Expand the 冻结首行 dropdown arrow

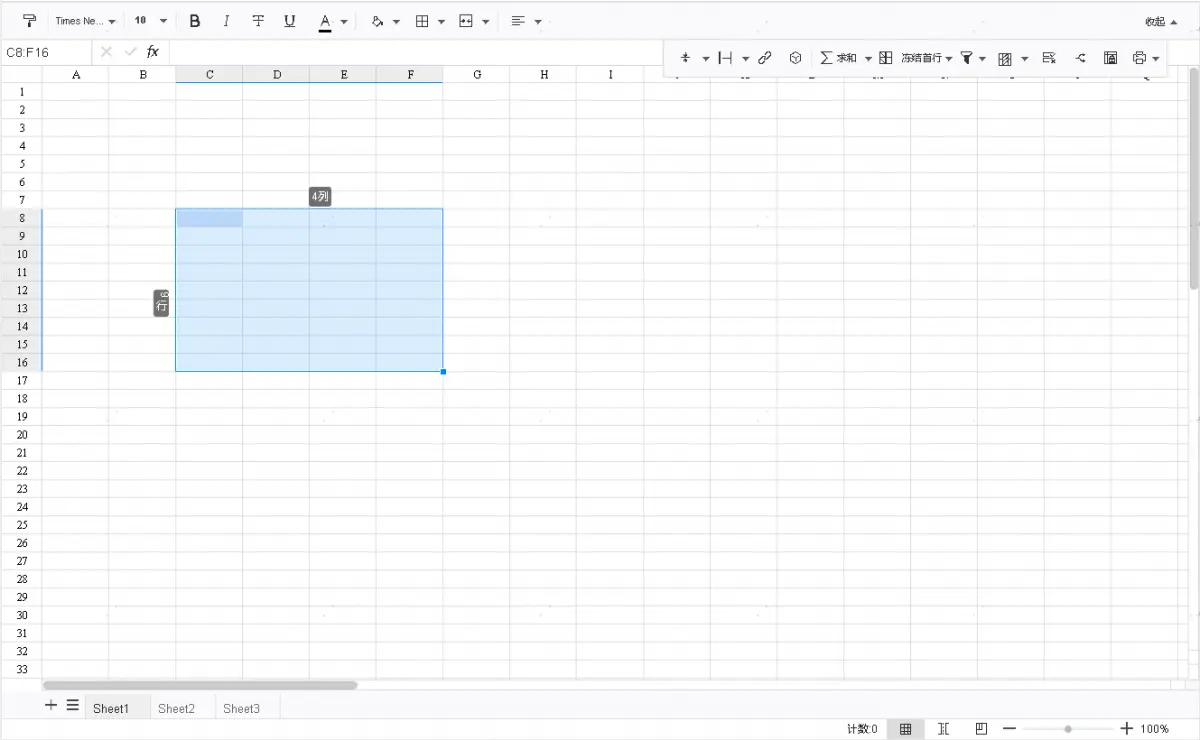(949, 58)
